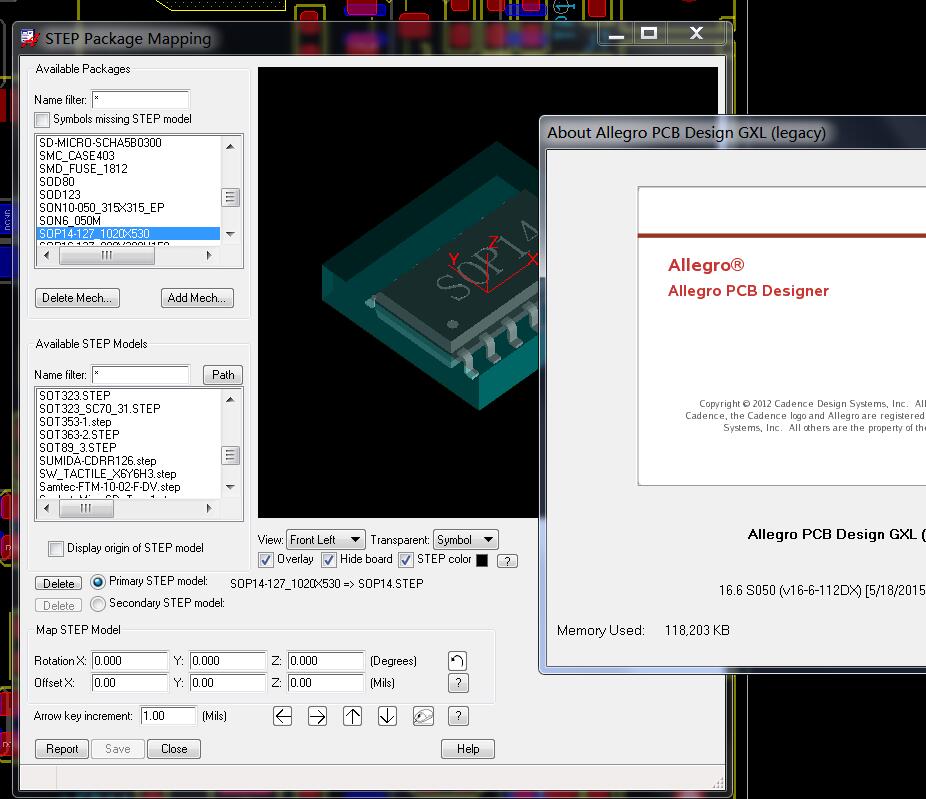This screenshot has width=926, height=799.
Task: Click the Add Mech... button
Action: (197, 298)
